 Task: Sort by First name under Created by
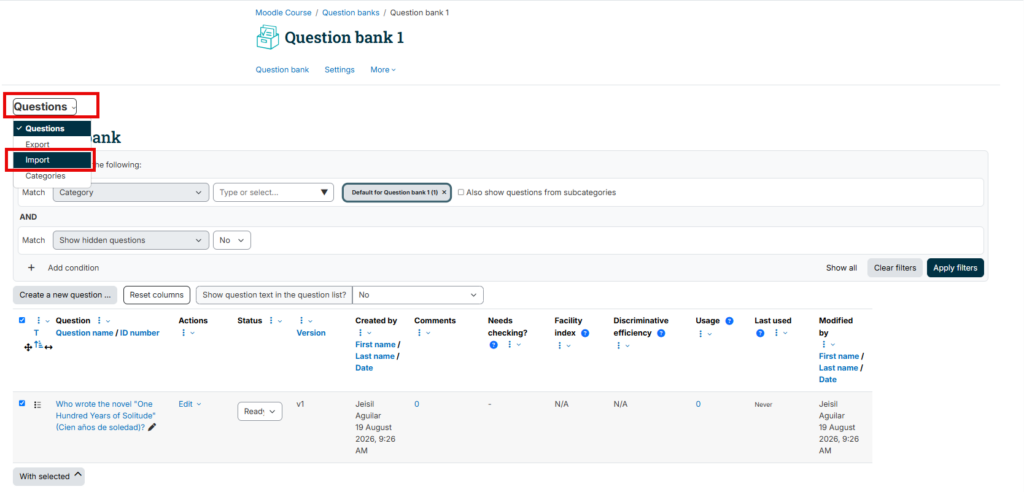376,344
